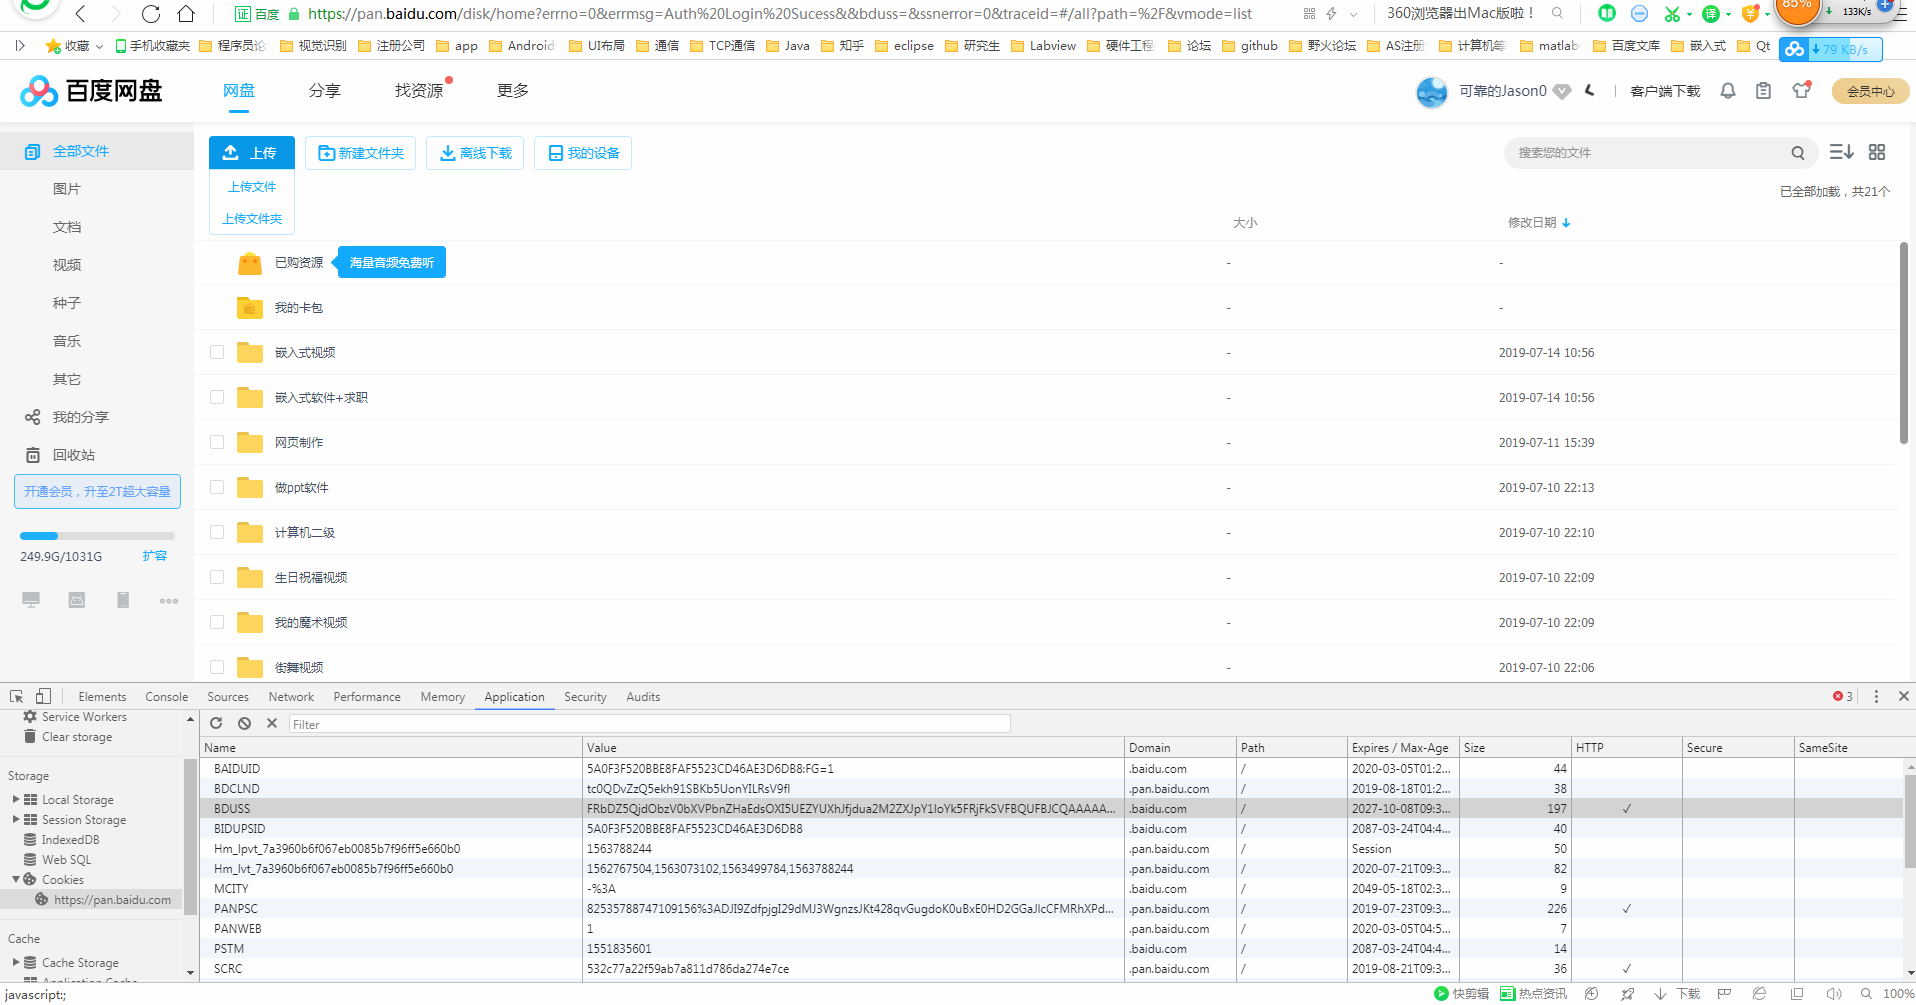1916x1005 pixels.
Task: Select the BDUSS cookie row
Action: 1052,809
